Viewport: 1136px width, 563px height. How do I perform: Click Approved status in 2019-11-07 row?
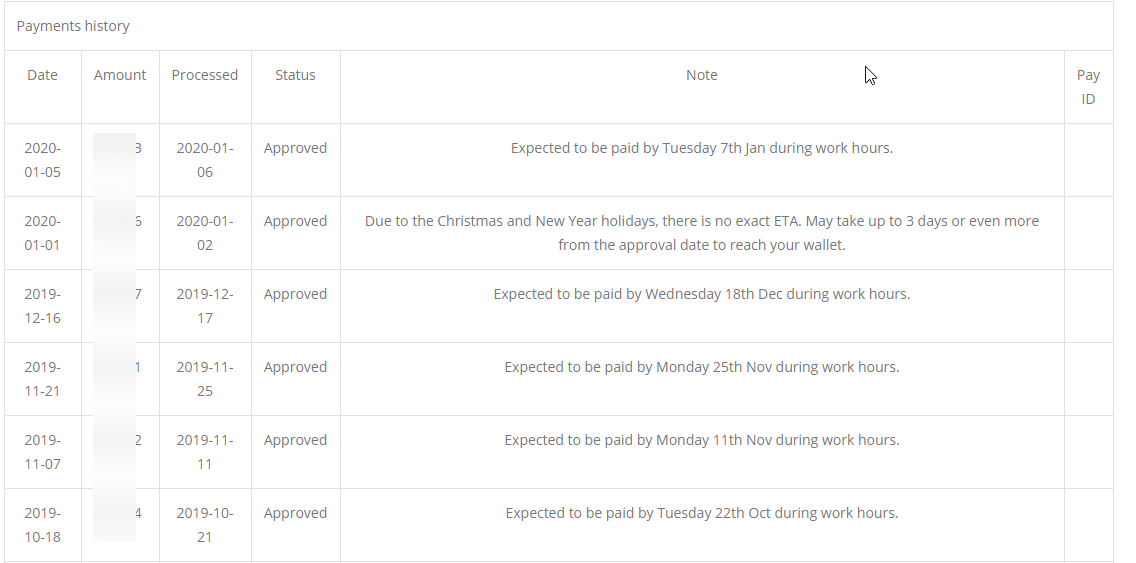295,441
